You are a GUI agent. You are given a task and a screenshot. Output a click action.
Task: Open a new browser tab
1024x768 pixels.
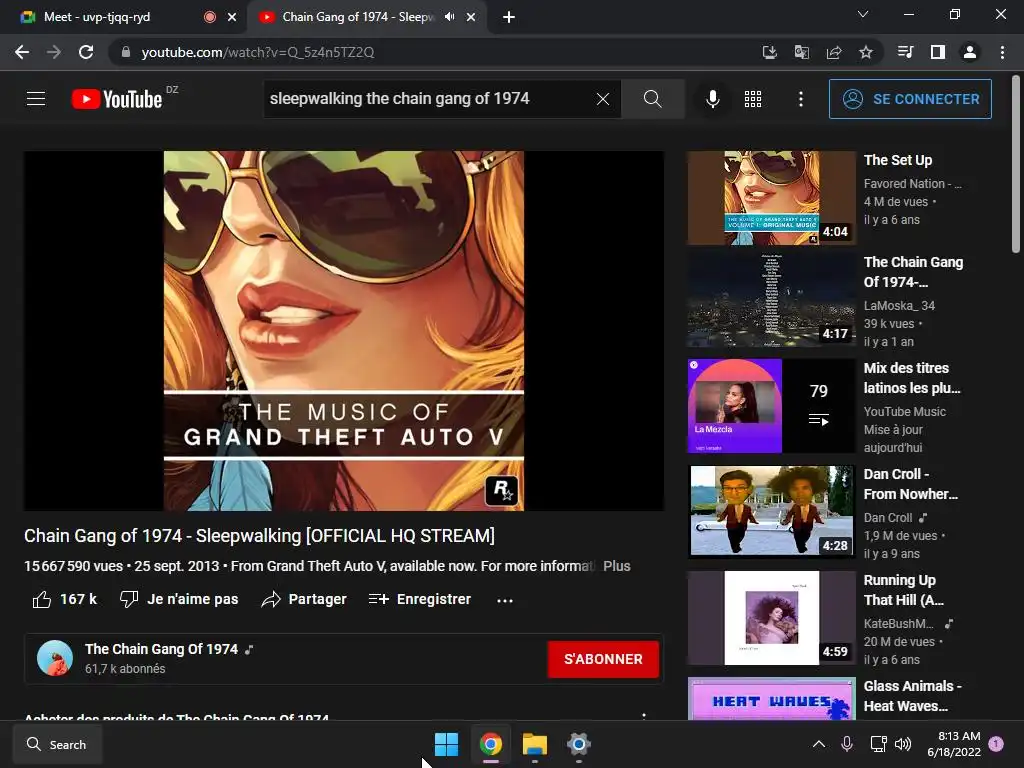click(509, 18)
